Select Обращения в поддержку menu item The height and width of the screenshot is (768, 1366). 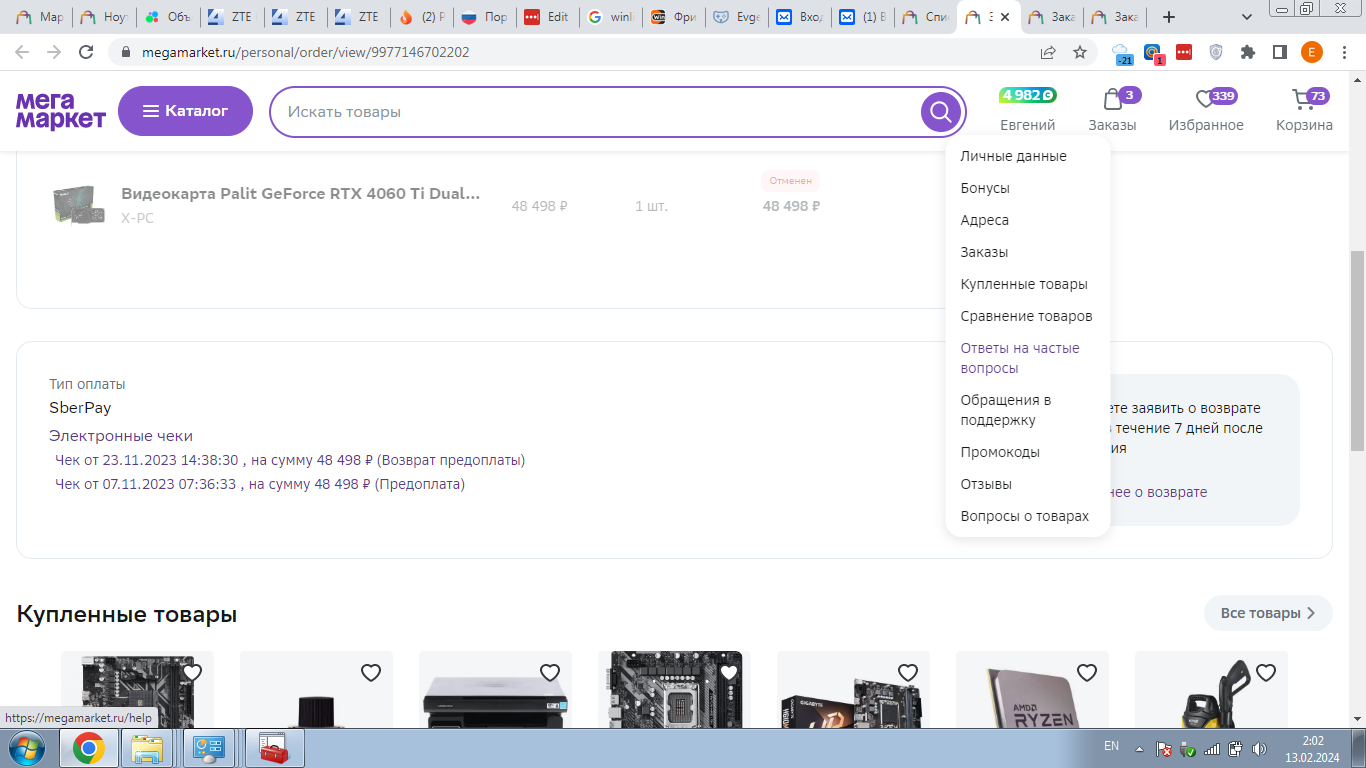[1006, 410]
